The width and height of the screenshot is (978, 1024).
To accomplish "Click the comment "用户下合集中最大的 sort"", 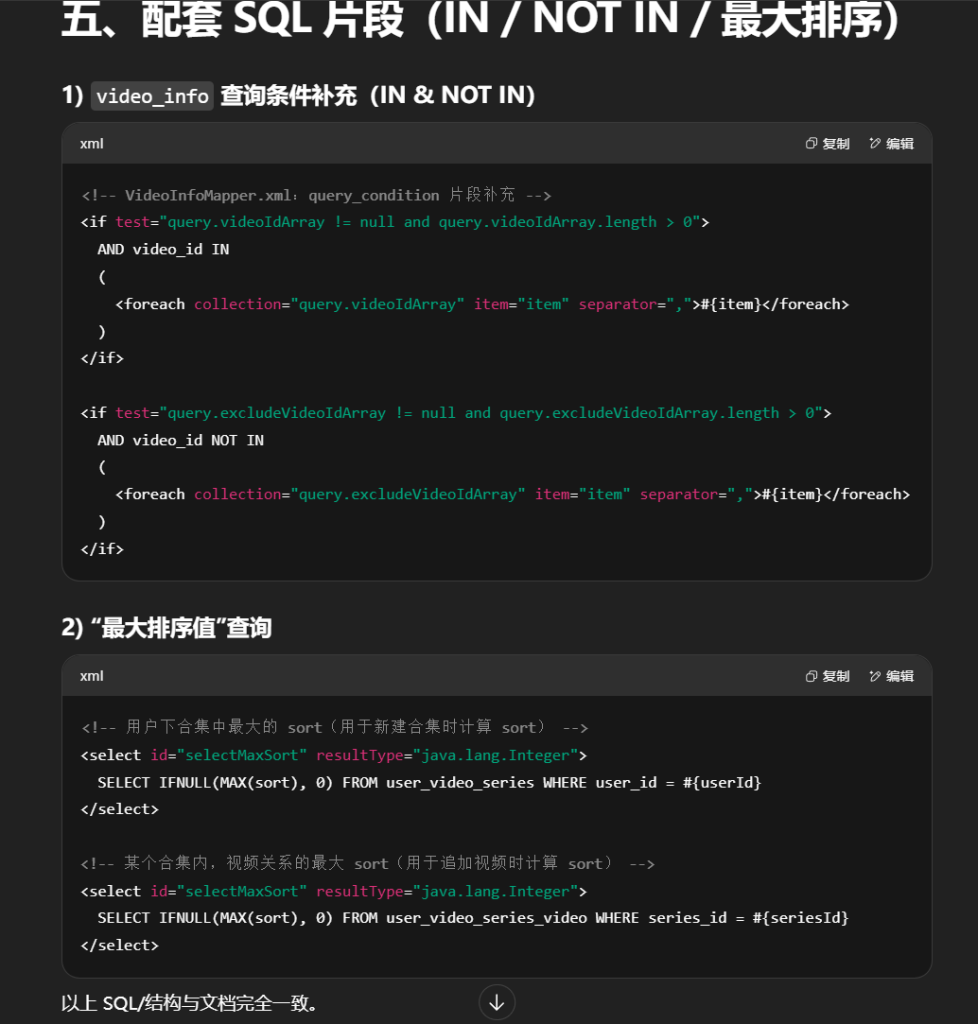I will click(334, 727).
